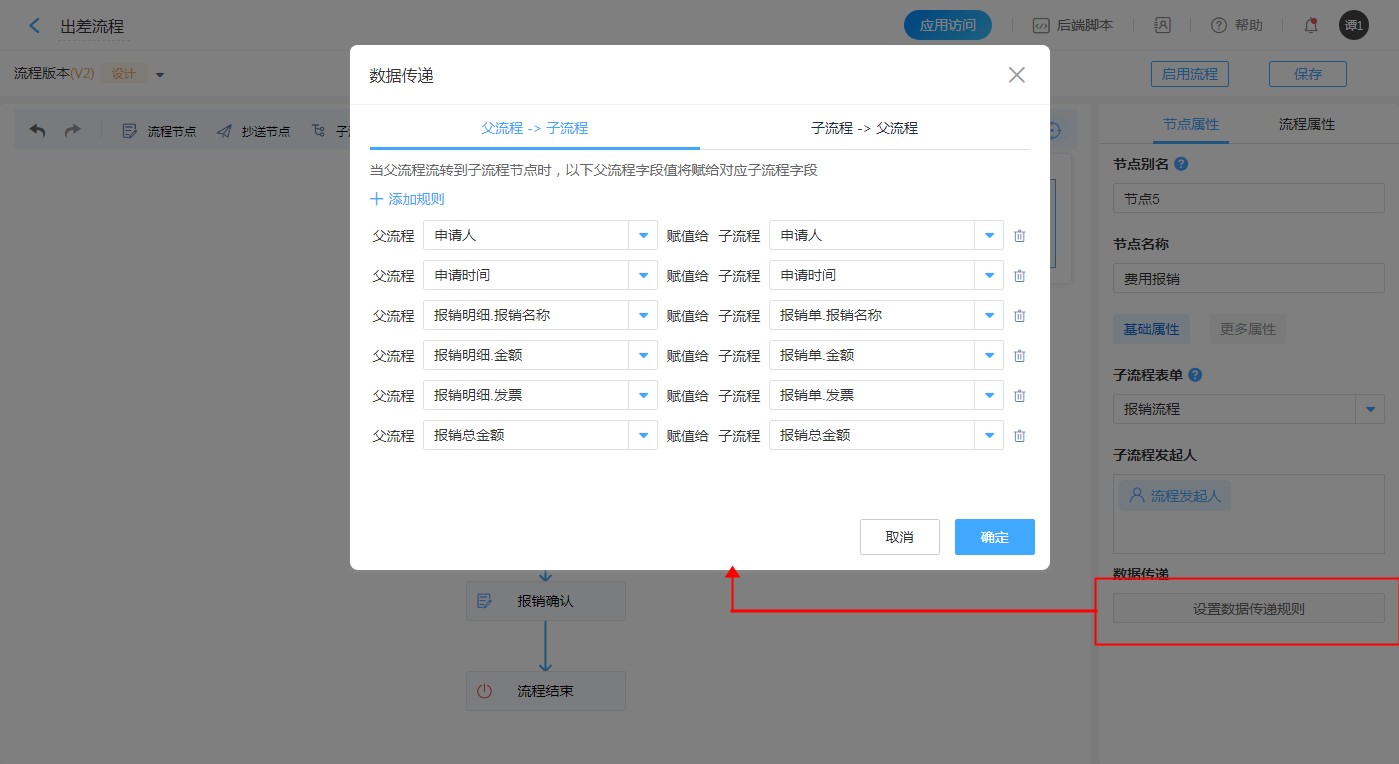Image resolution: width=1399 pixels, height=764 pixels.
Task: Open child field dropdown 报销单.发票
Action: tap(989, 396)
